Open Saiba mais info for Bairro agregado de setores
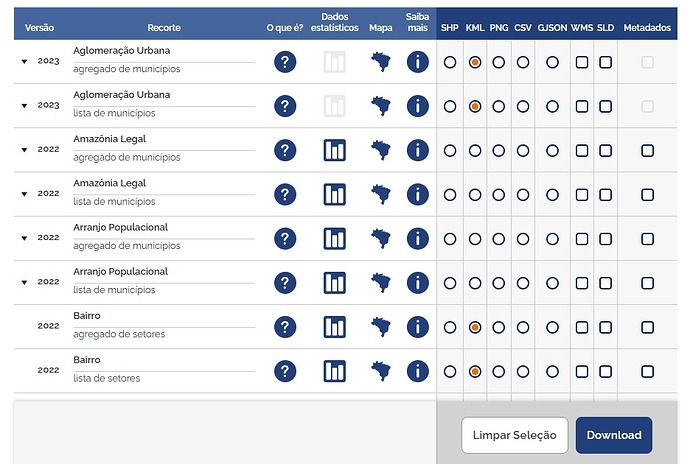 [418, 327]
